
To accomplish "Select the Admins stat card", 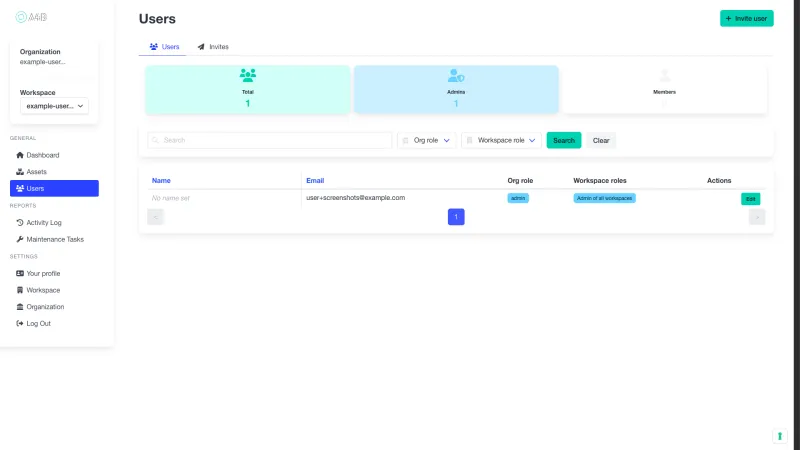I will 456,89.
